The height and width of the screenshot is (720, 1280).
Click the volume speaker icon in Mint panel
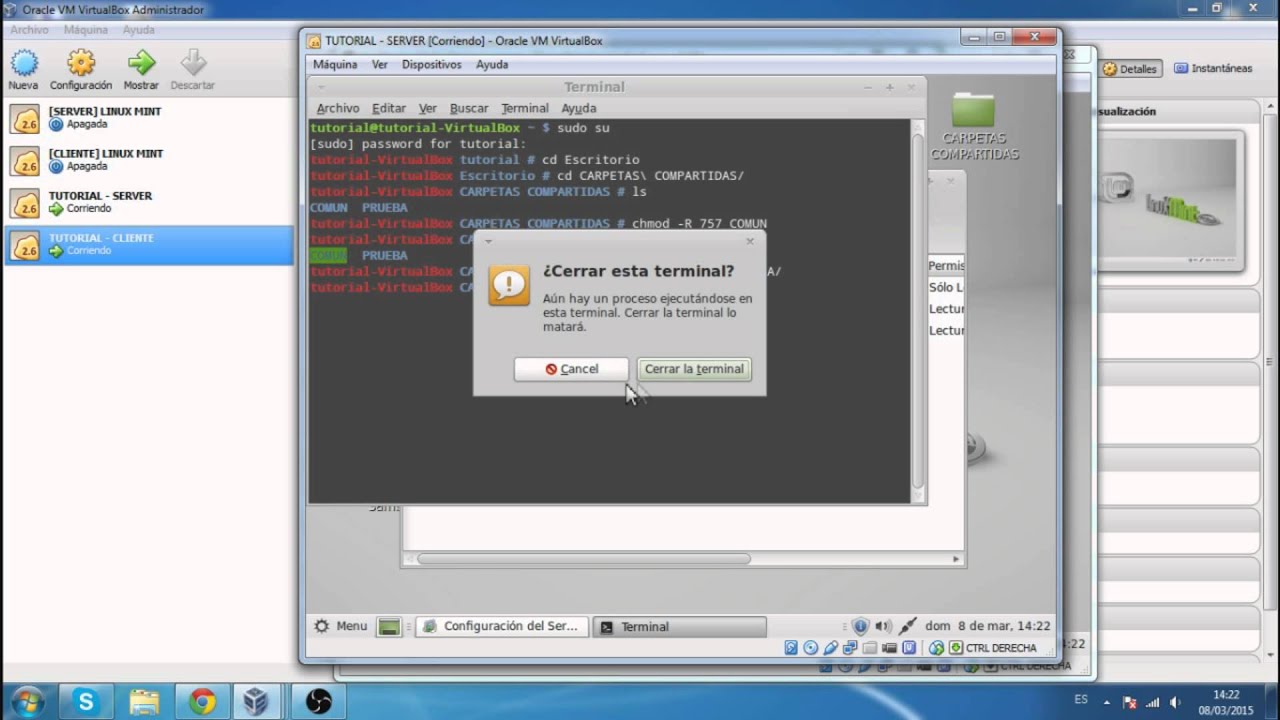(883, 626)
